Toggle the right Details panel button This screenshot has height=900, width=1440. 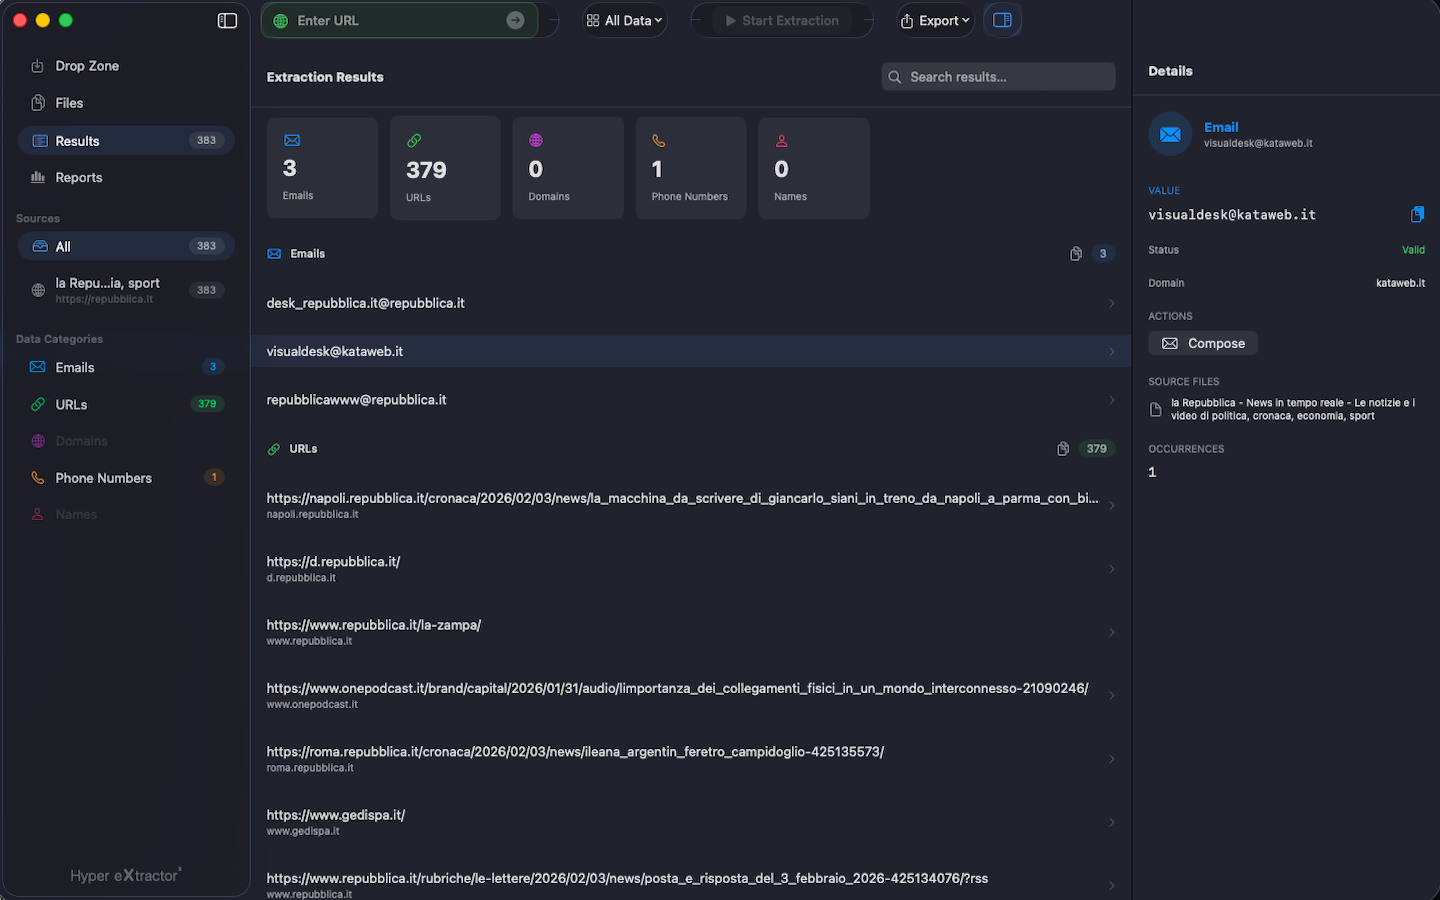click(1002, 21)
